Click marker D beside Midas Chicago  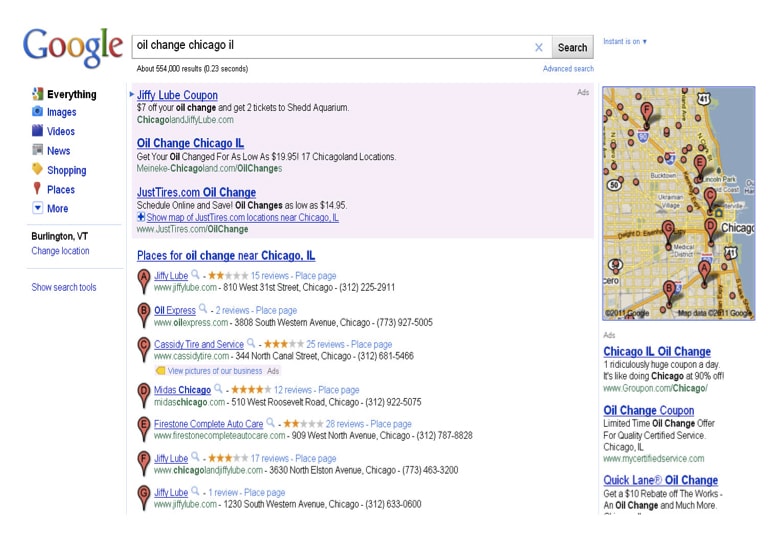144,395
